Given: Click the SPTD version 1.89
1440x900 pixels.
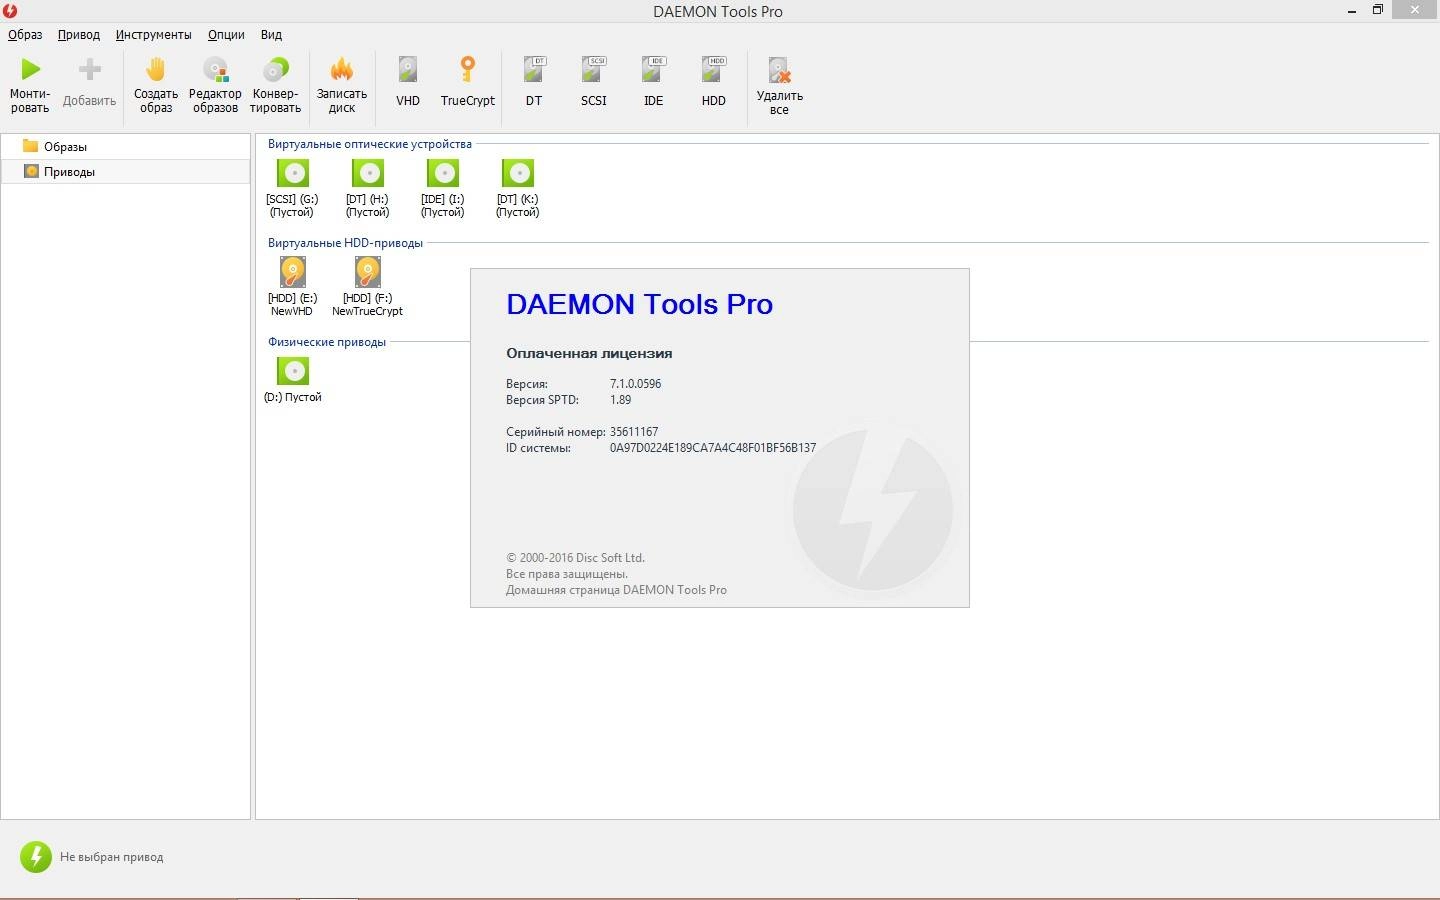Looking at the screenshot, I should (x=620, y=400).
